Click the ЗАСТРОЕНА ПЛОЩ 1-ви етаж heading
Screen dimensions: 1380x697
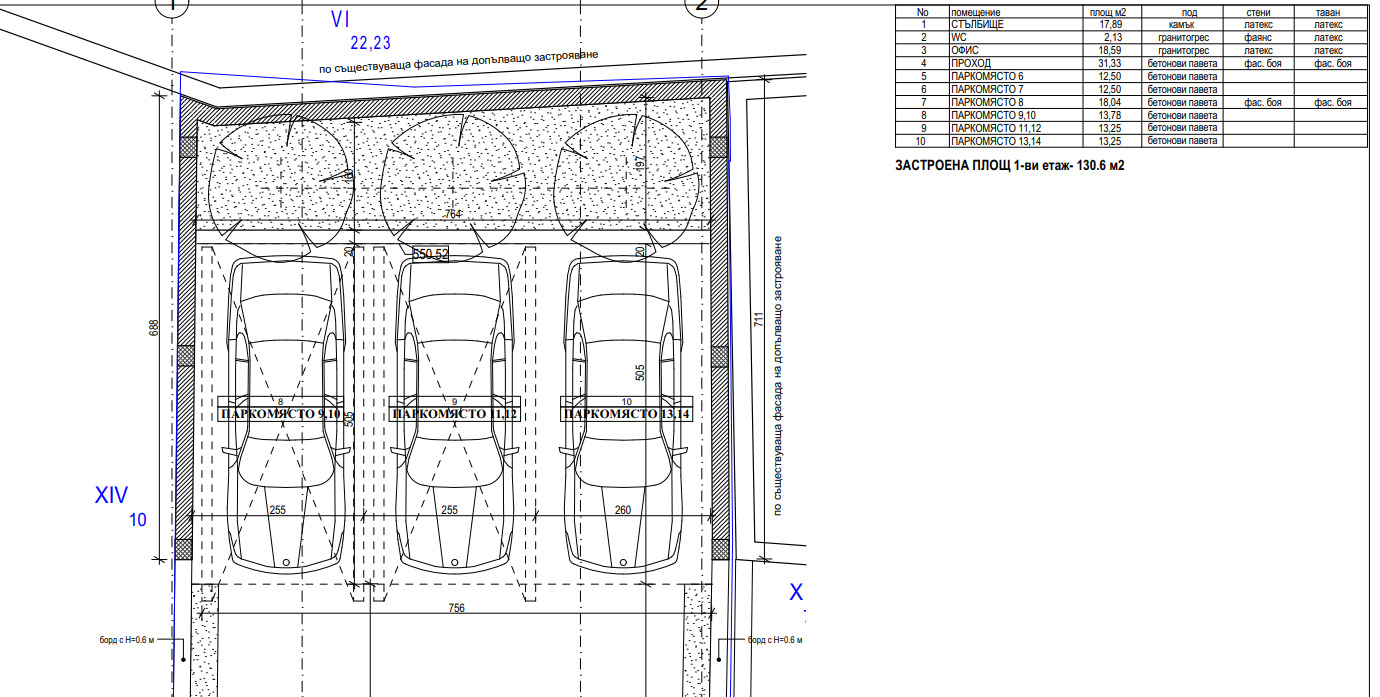[x=1009, y=166]
